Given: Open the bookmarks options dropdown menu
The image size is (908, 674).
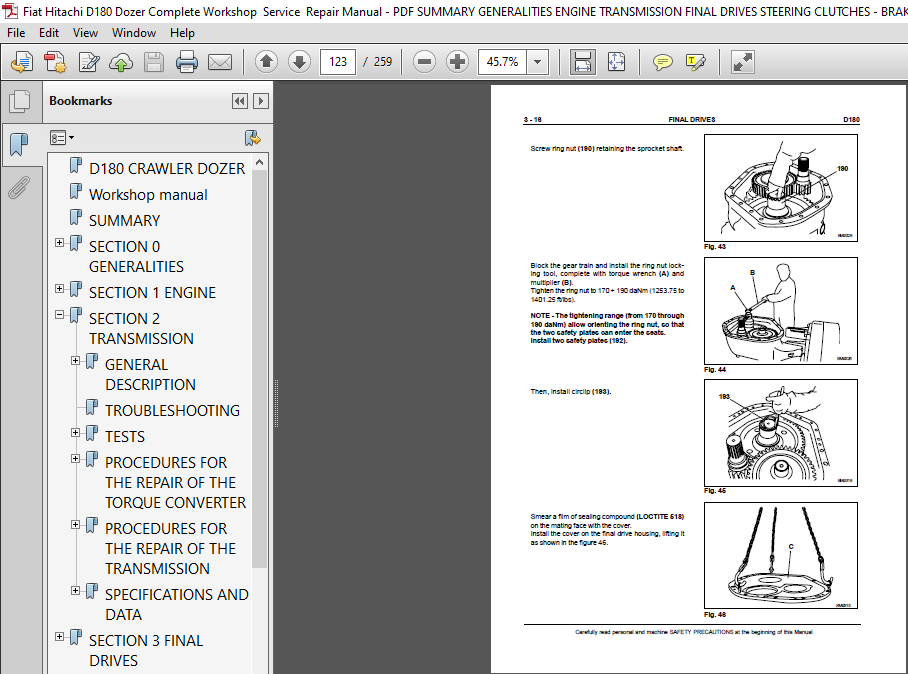Looking at the screenshot, I should (62, 138).
